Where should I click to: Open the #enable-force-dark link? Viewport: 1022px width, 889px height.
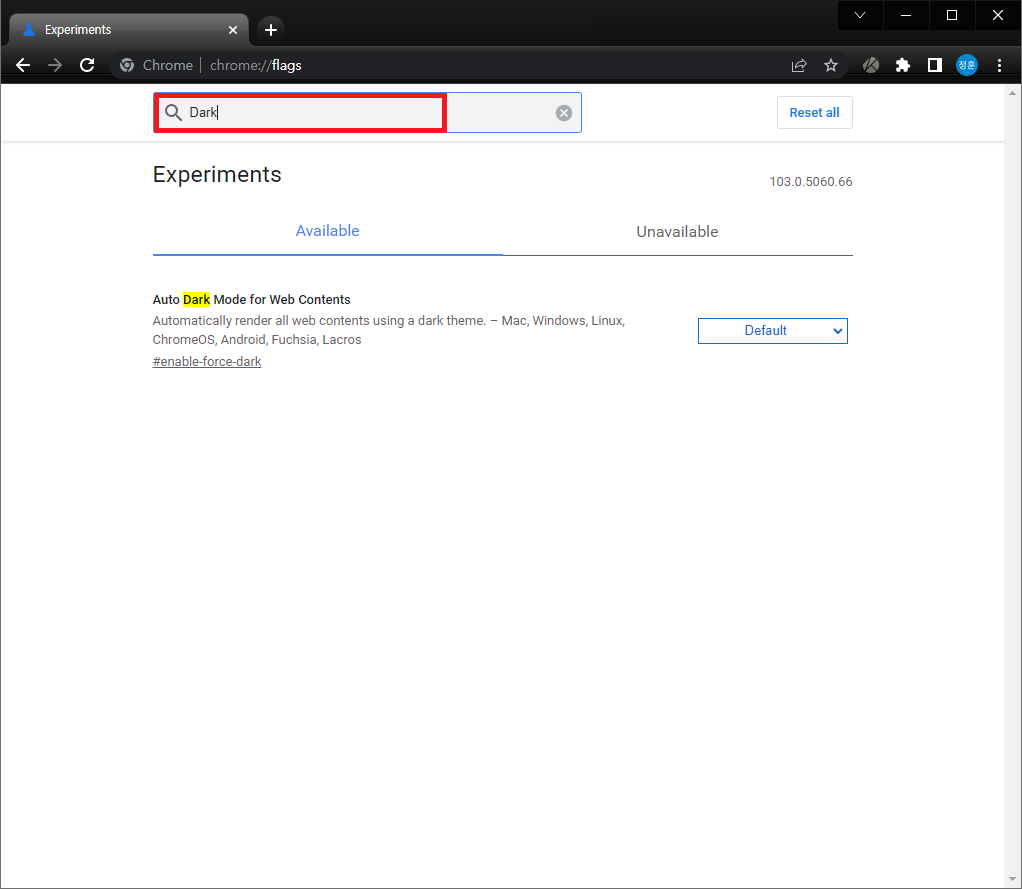pyautogui.click(x=207, y=362)
